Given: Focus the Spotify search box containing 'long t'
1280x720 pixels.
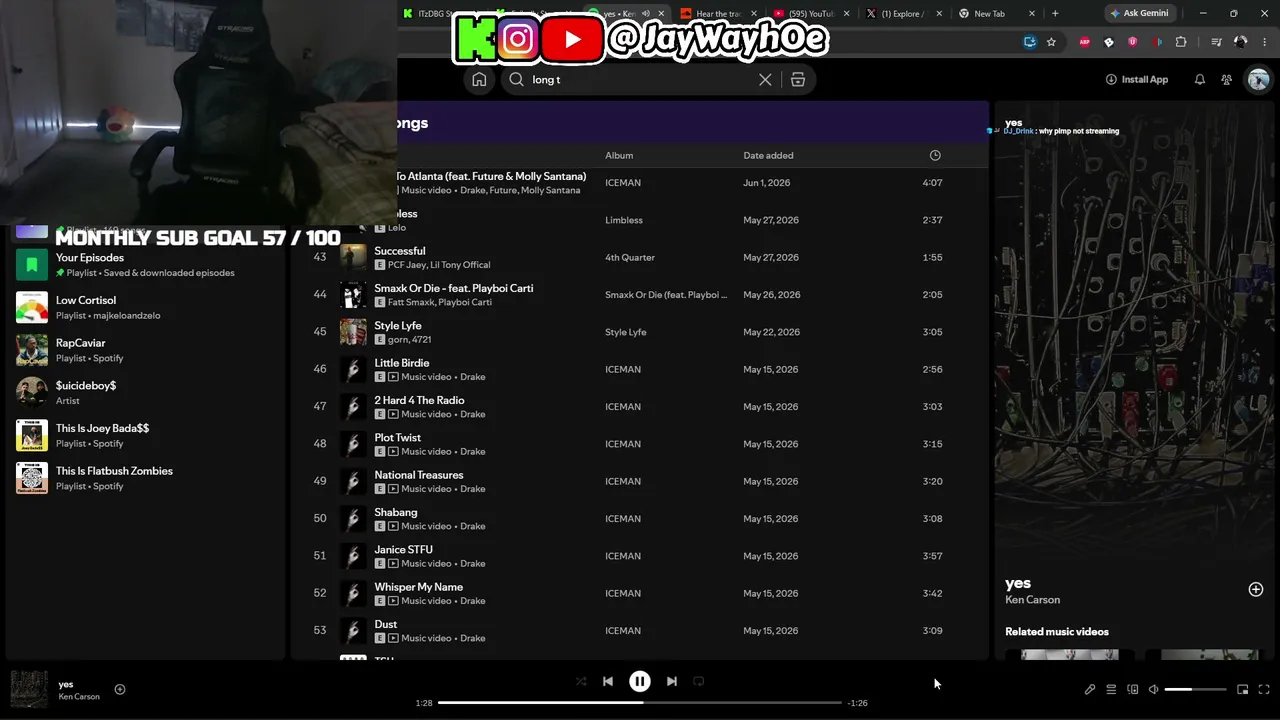Looking at the screenshot, I should point(641,80).
